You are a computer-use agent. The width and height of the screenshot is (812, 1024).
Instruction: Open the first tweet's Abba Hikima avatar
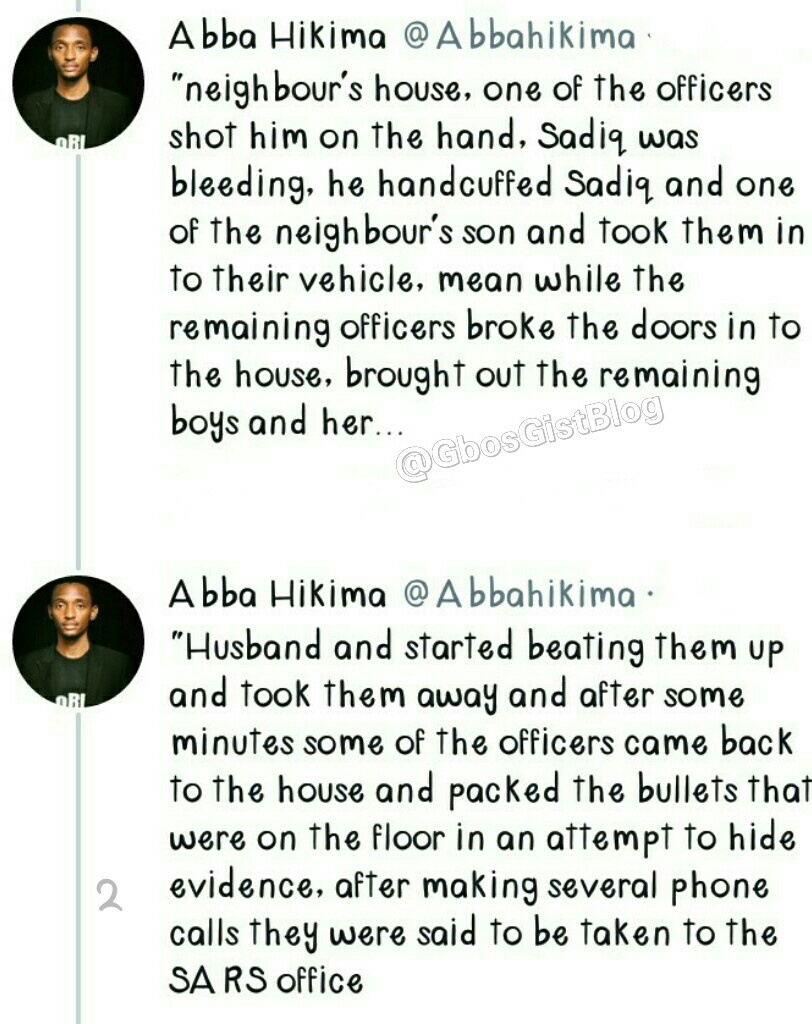click(x=78, y=83)
